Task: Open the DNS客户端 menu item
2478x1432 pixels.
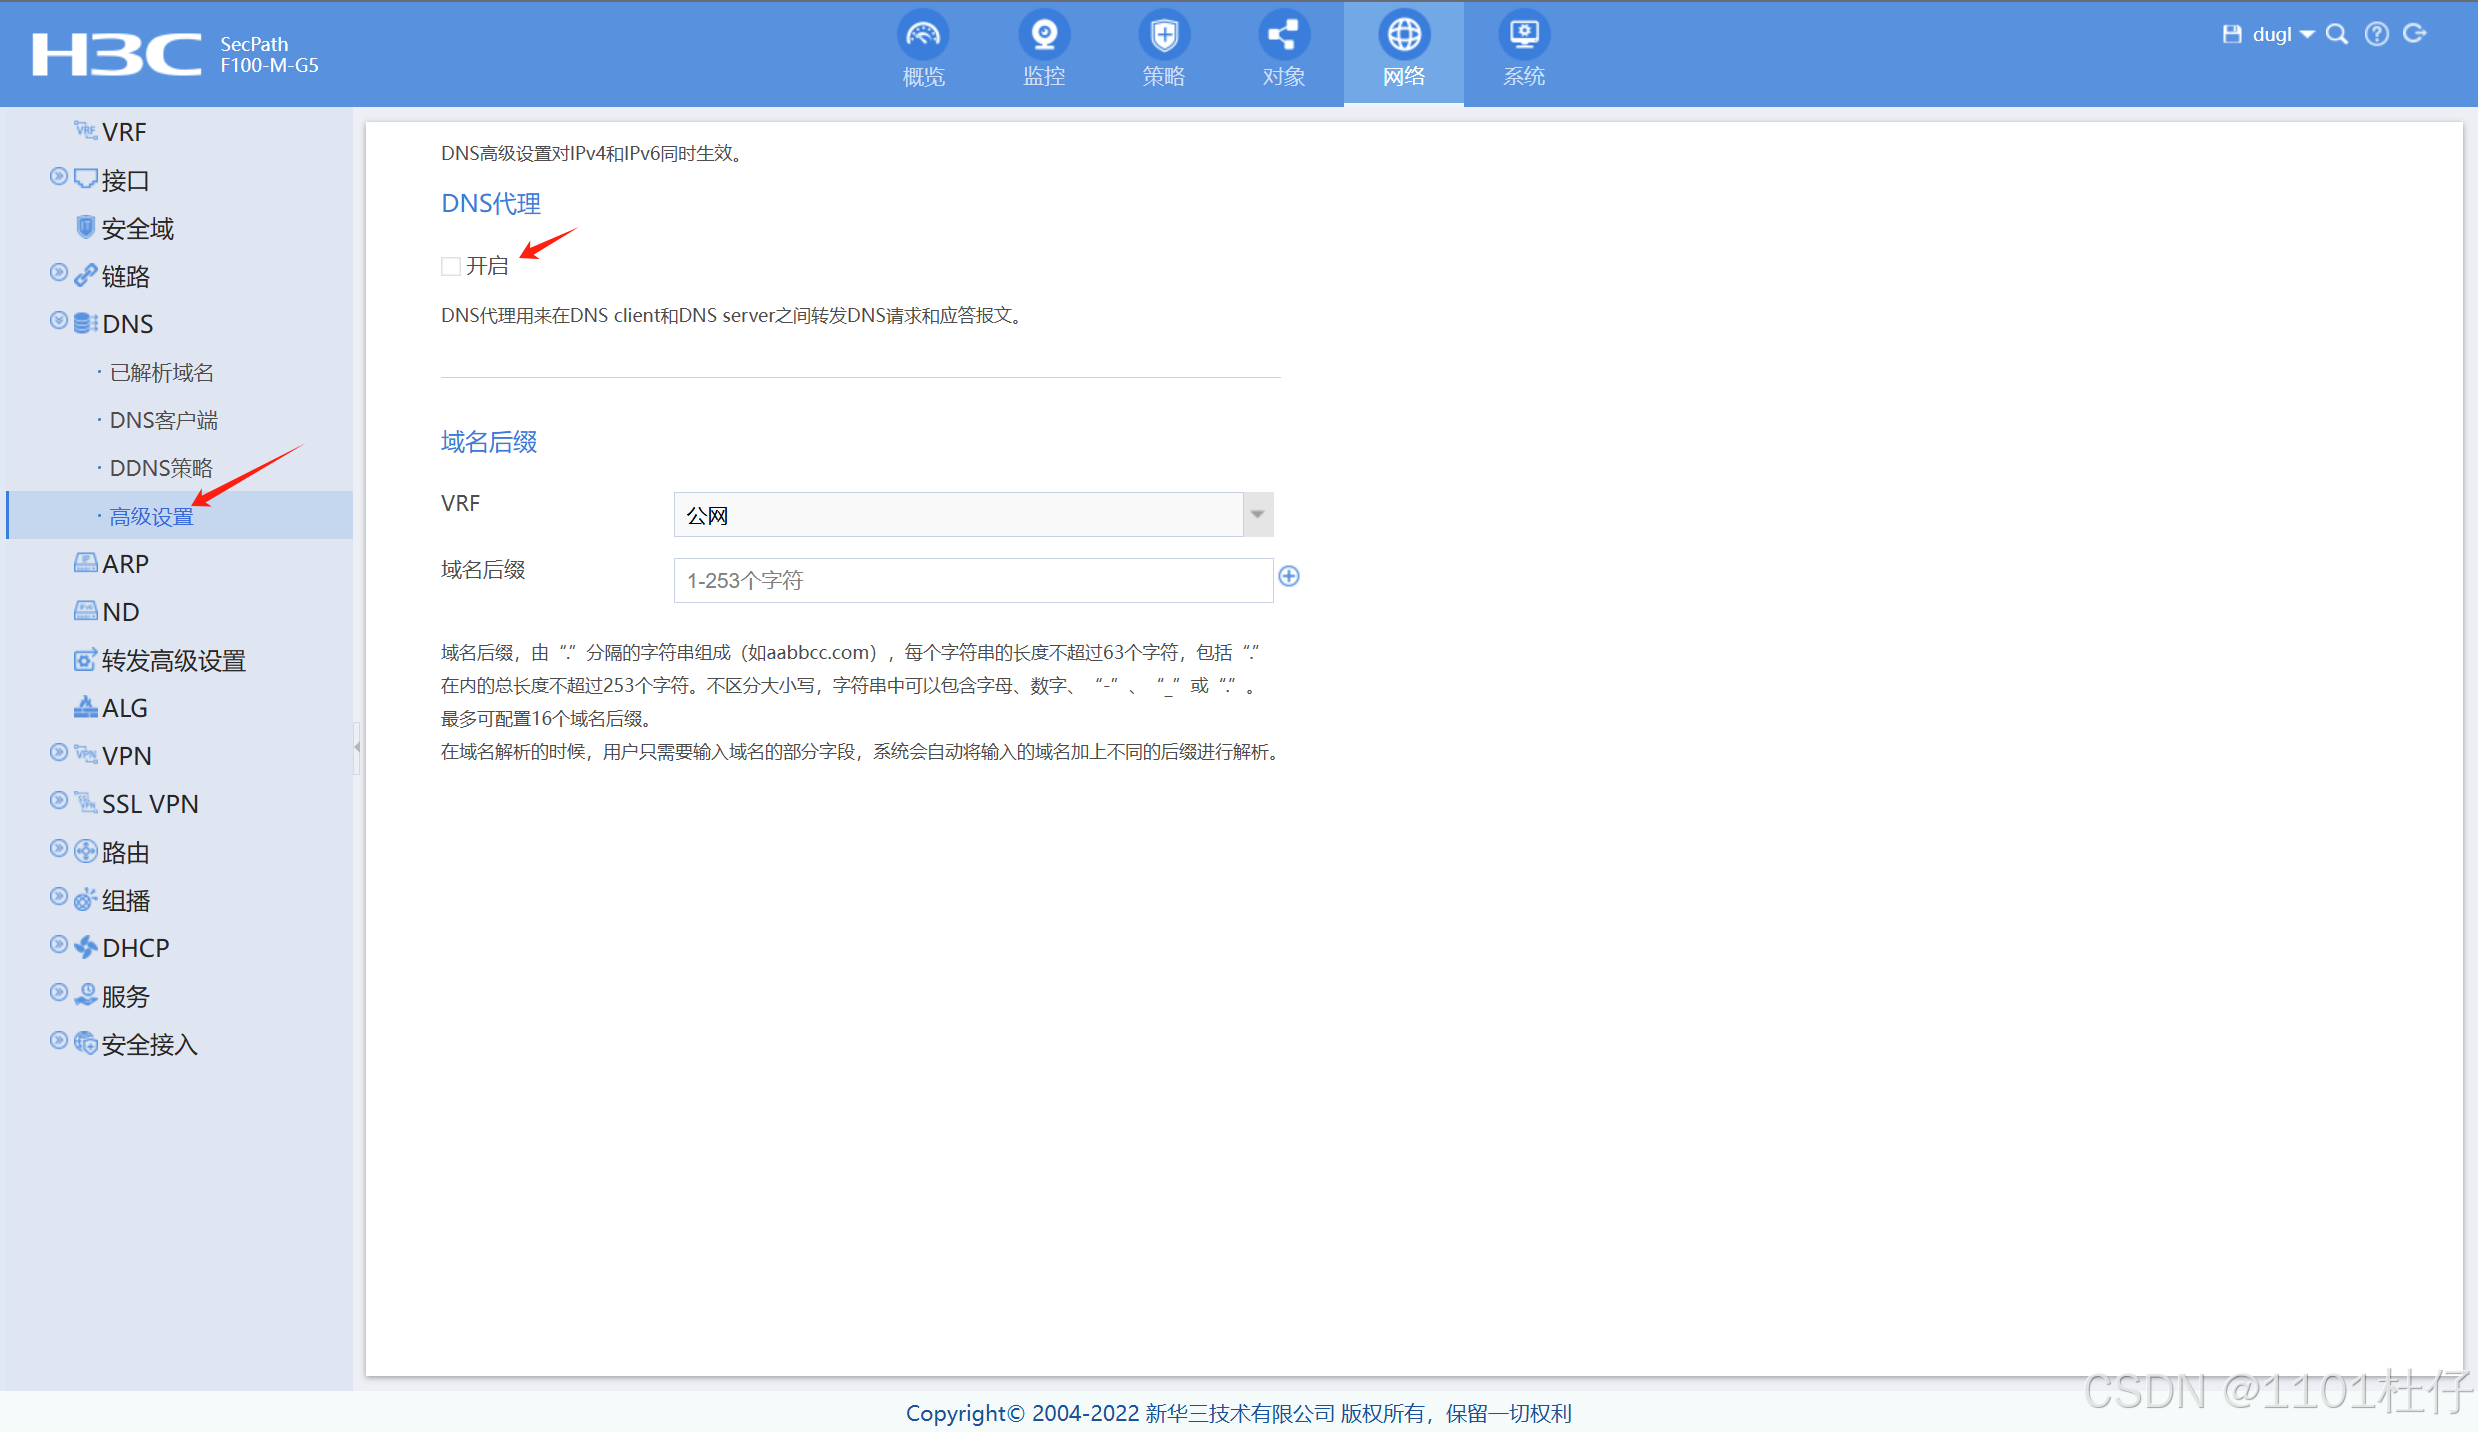Action: pyautogui.click(x=164, y=420)
